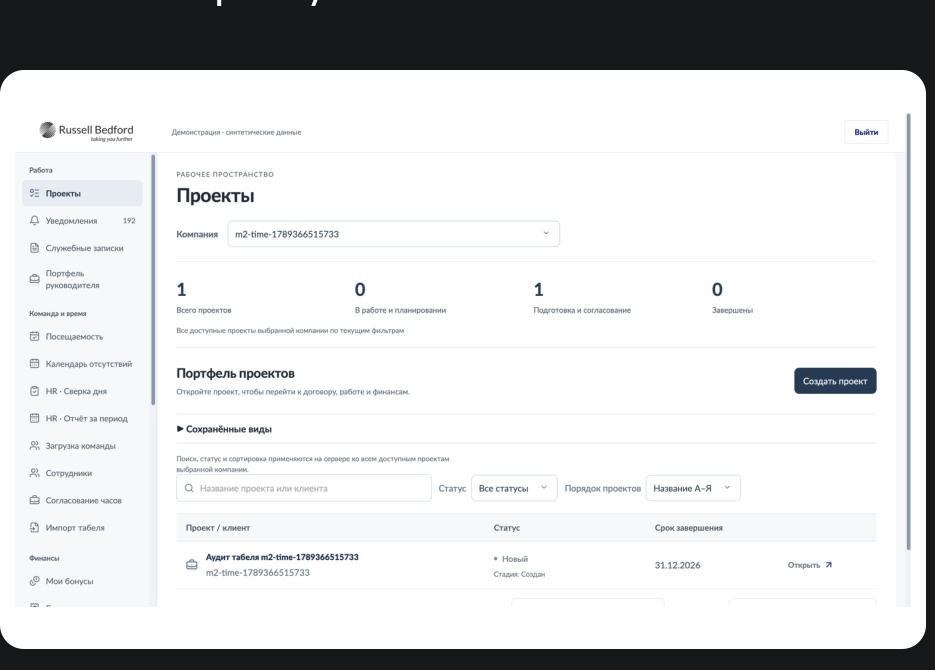Click the Проекты list icon in sidebar
The width and height of the screenshot is (935, 670).
pos(35,193)
